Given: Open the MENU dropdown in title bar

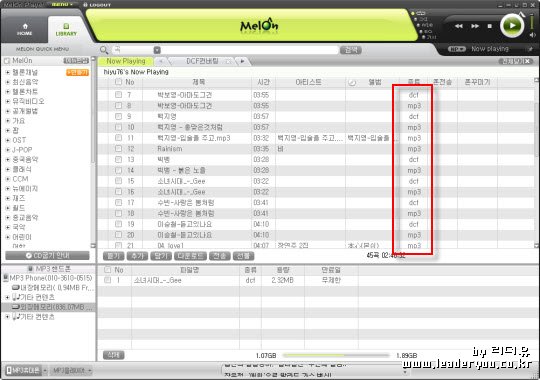Looking at the screenshot, I should (x=62, y=4).
